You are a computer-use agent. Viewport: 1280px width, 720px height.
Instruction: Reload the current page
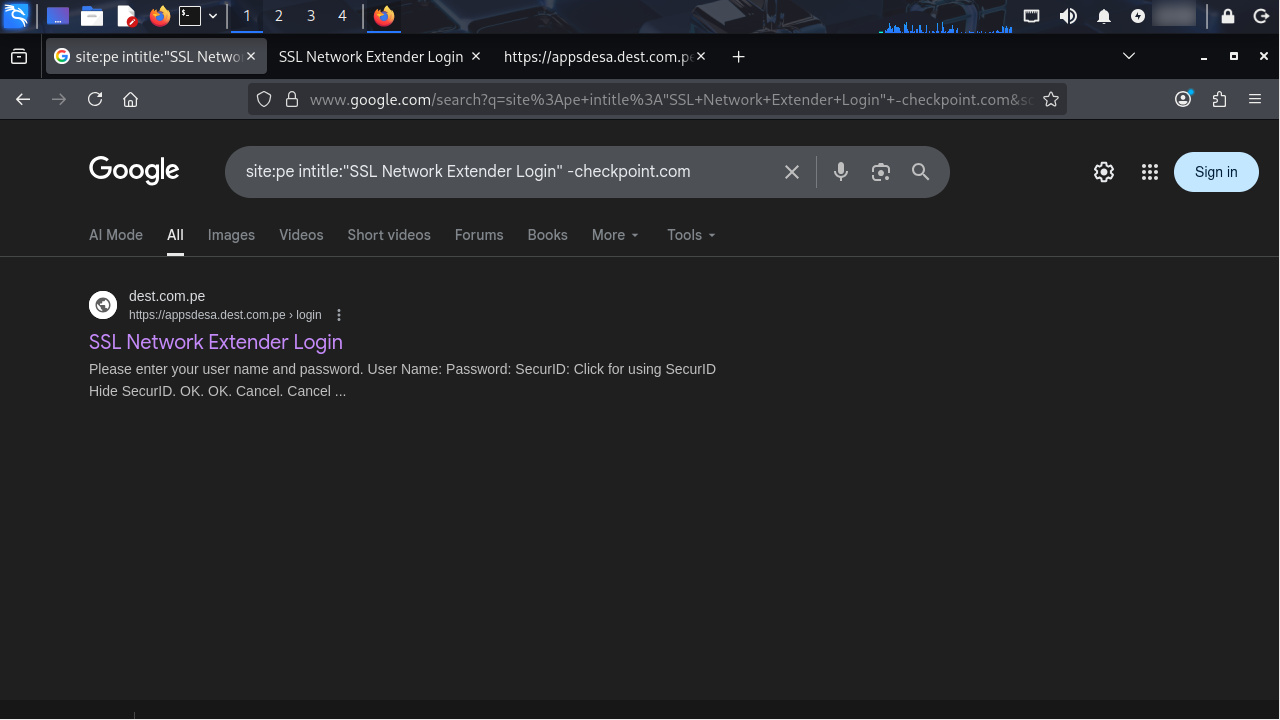(x=95, y=99)
